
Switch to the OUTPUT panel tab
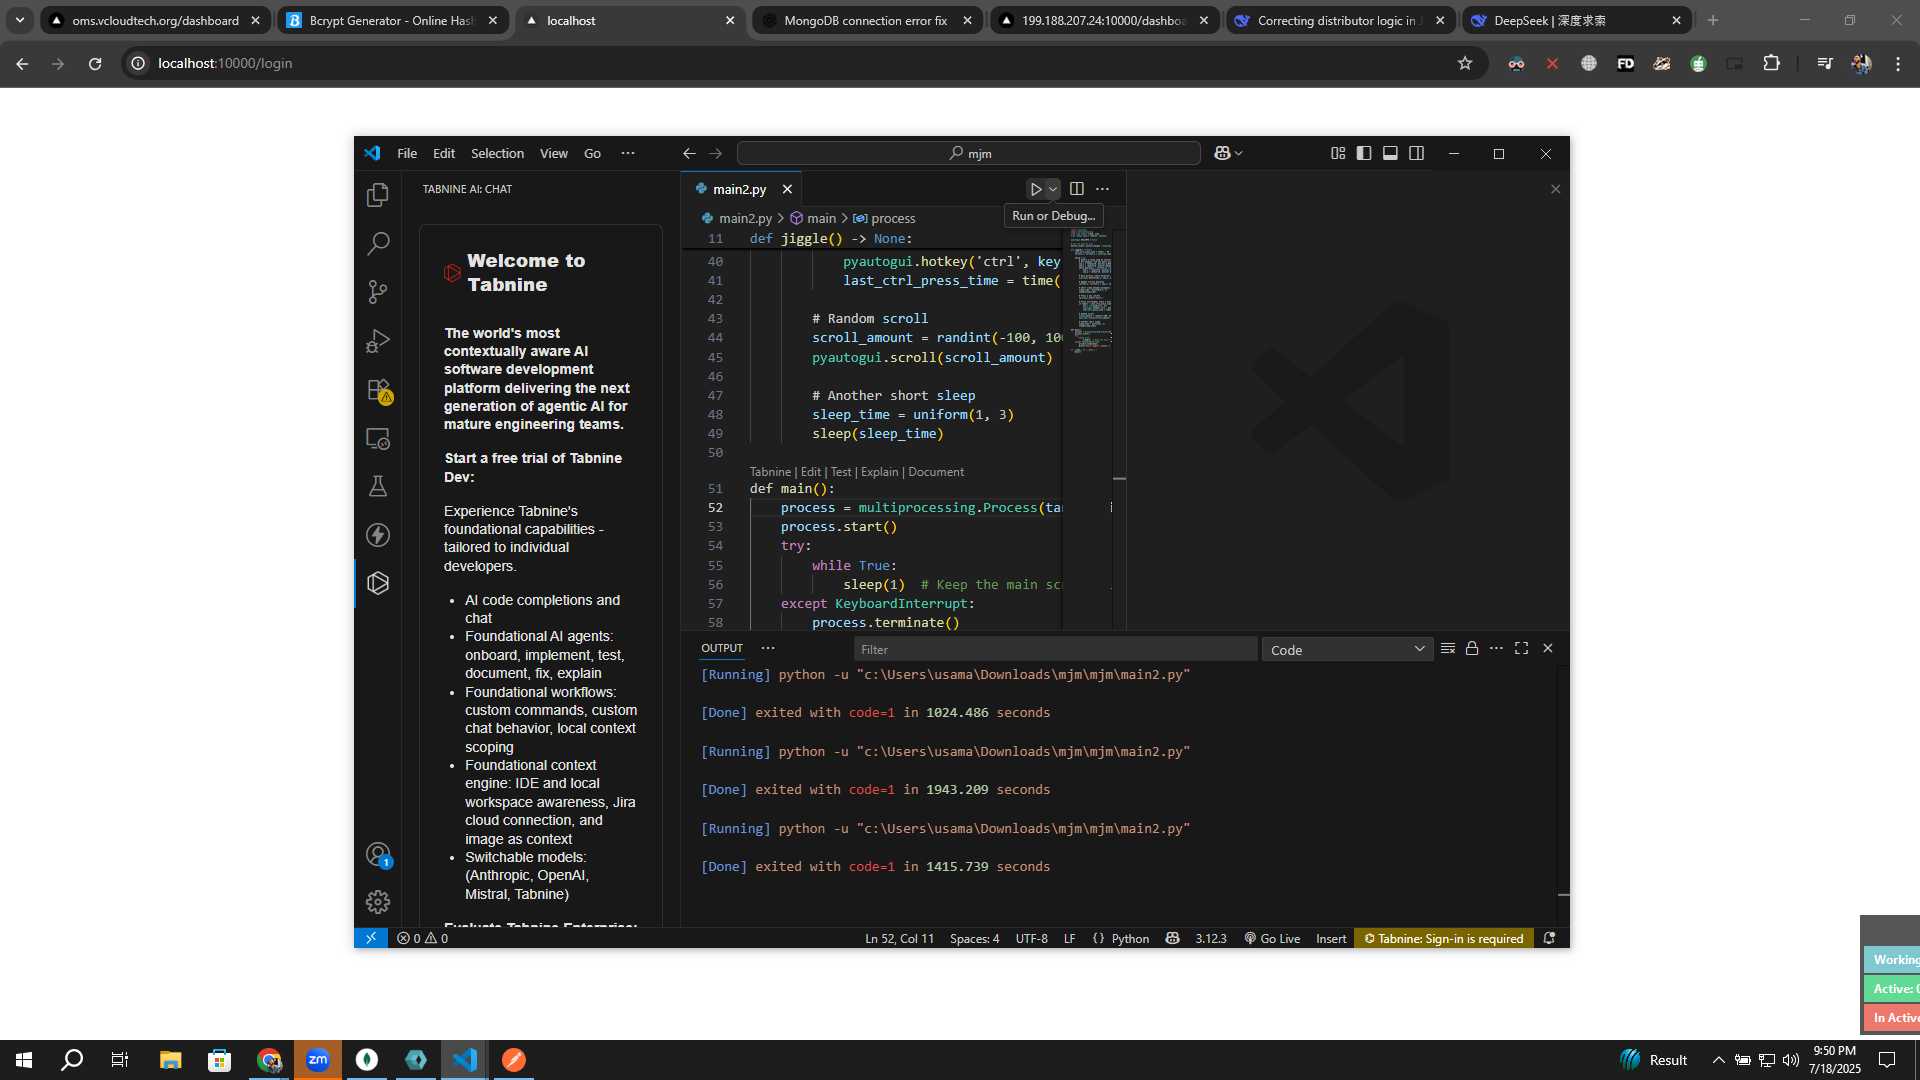[x=722, y=648]
